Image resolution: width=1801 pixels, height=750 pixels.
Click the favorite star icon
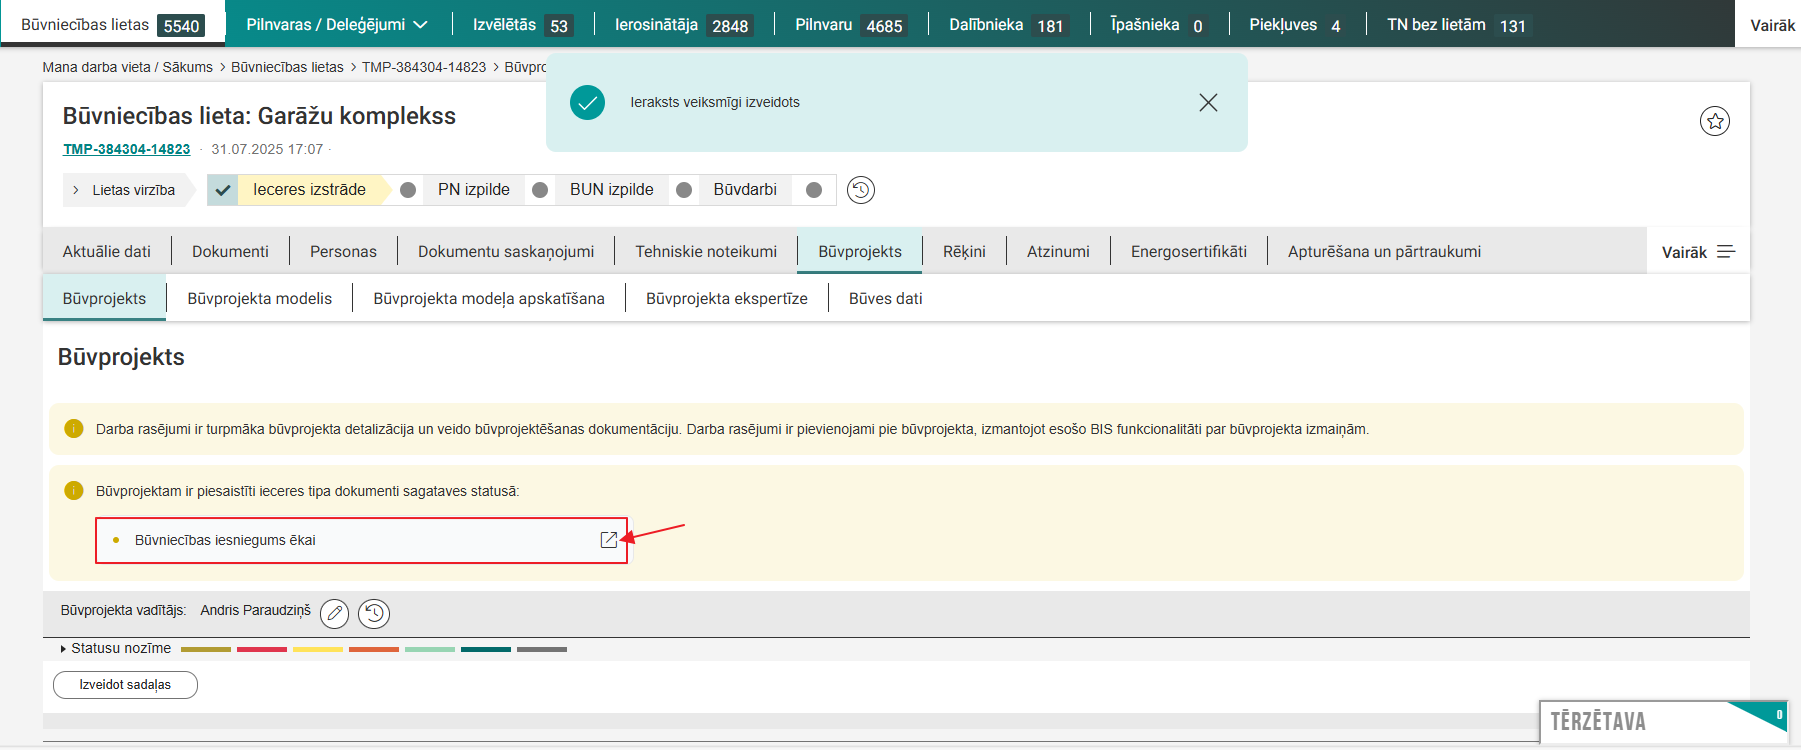pos(1714,121)
